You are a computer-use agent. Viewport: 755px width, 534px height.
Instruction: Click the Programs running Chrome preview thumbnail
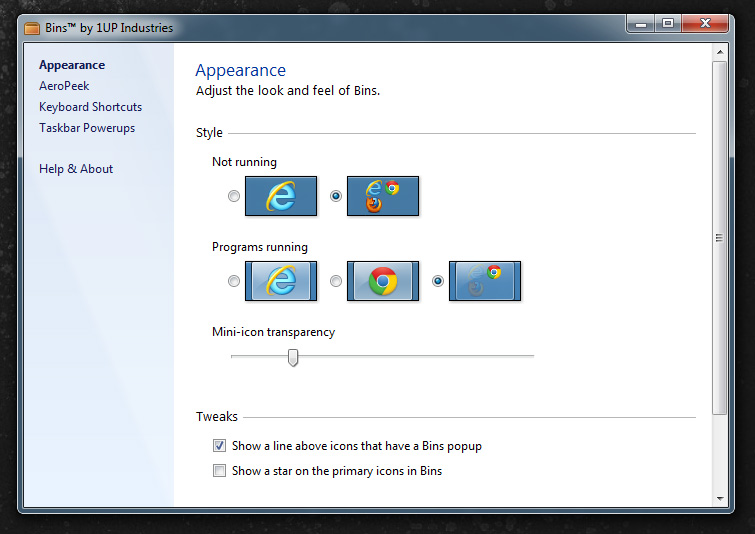click(383, 281)
